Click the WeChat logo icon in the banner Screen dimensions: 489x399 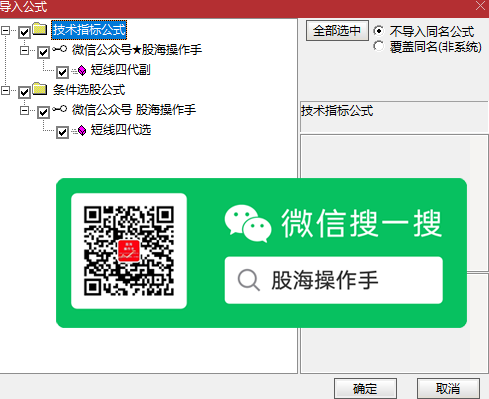(x=248, y=223)
